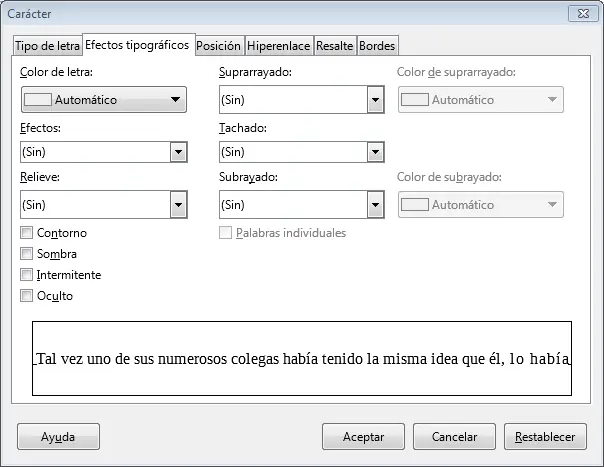
Task: Click the Relieve label
Action: tap(40, 177)
